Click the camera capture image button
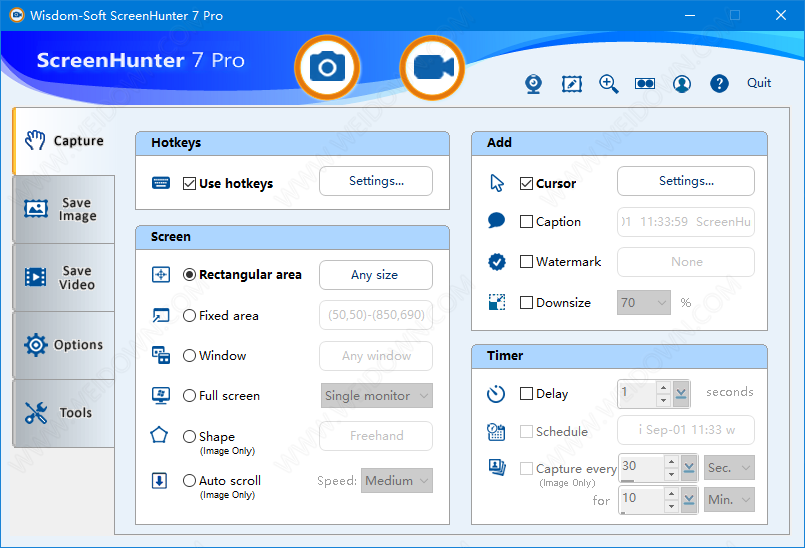 click(327, 67)
